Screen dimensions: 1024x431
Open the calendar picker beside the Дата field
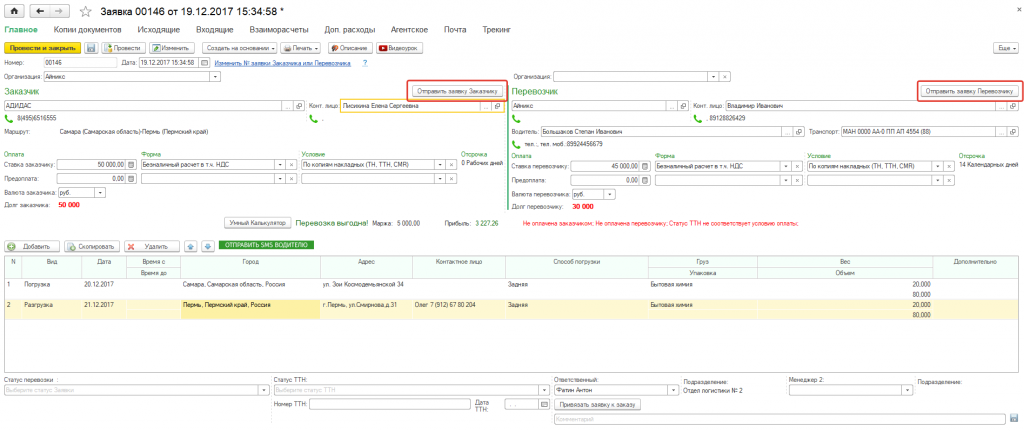pyautogui.click(x=204, y=63)
